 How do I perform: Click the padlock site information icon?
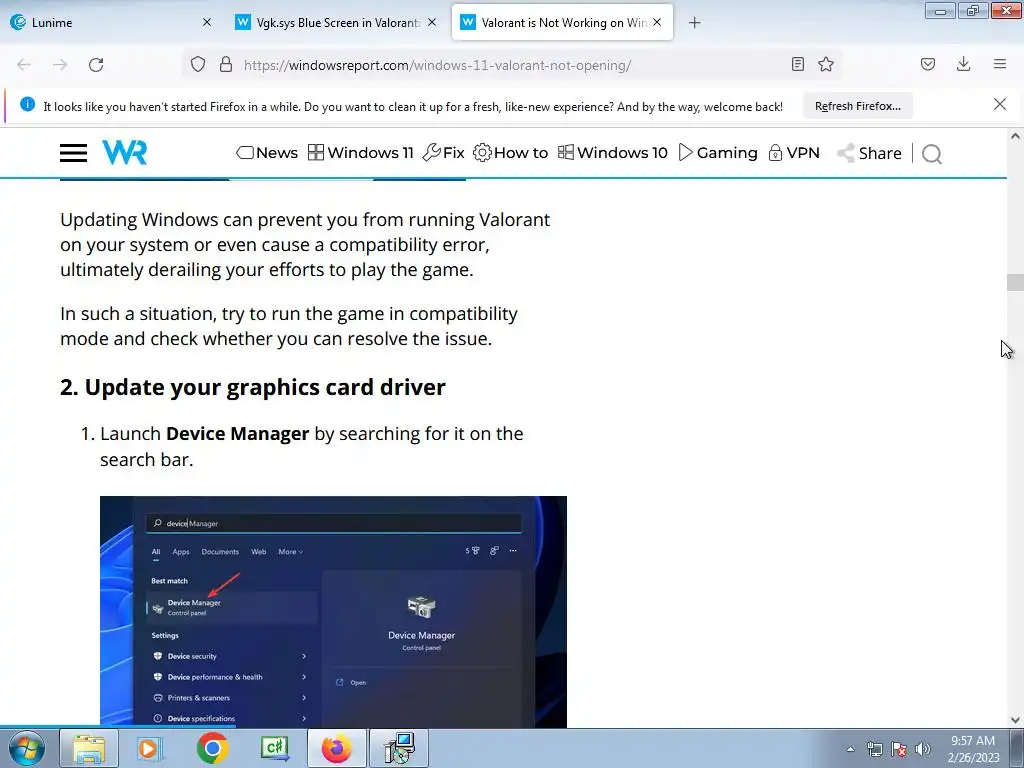(226, 65)
